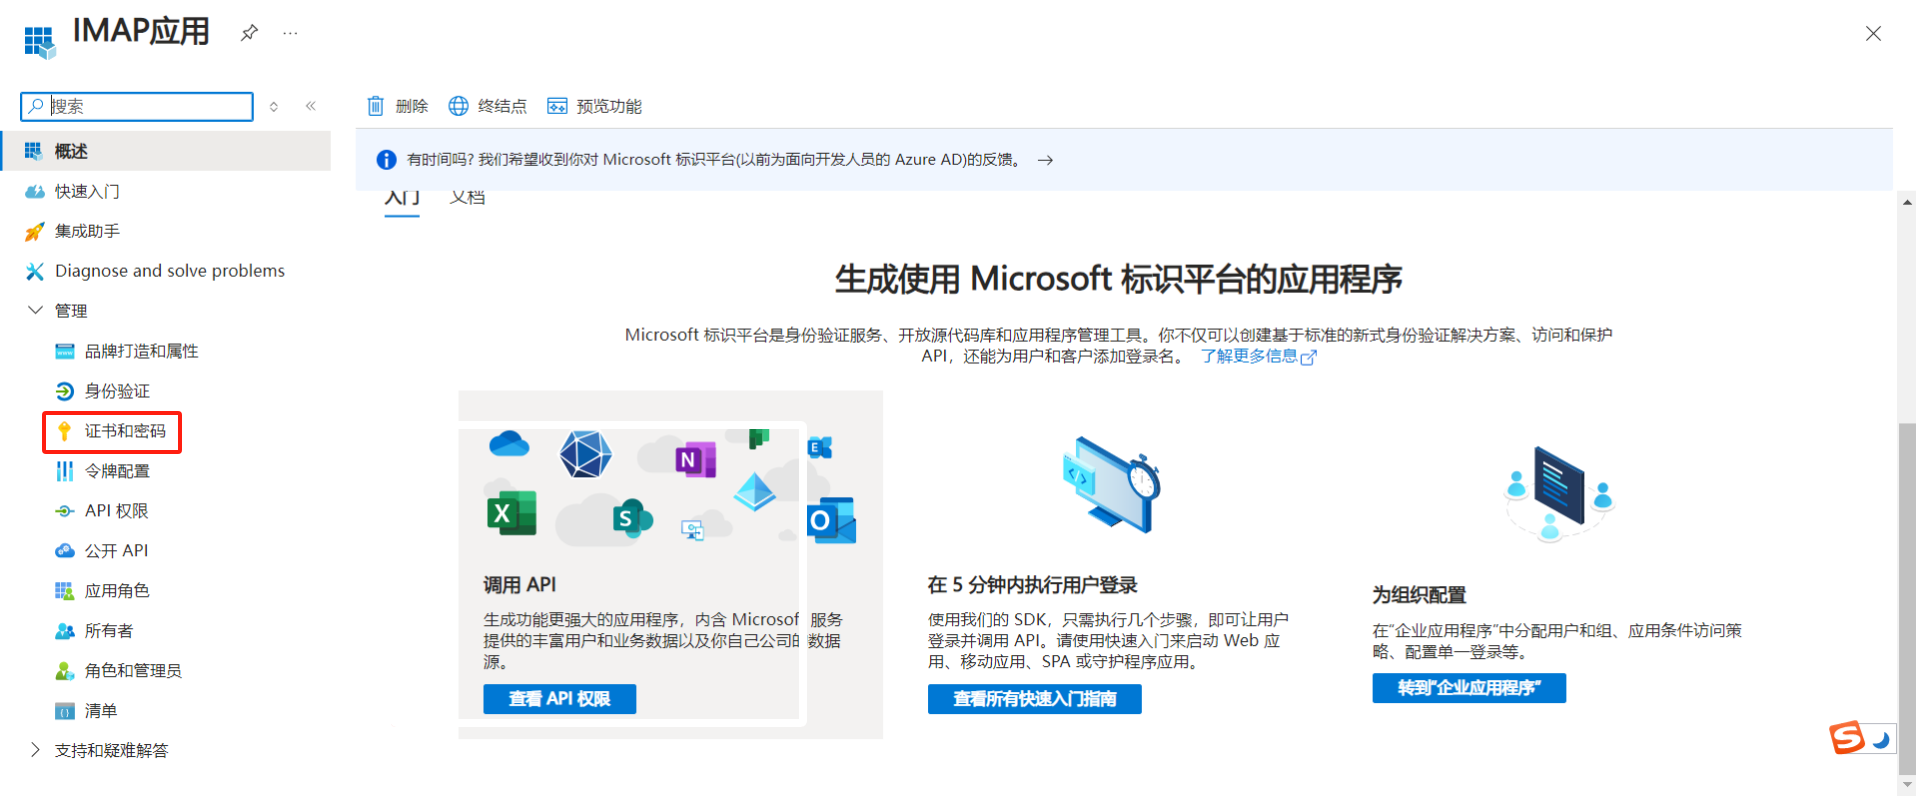The image size is (1916, 796).
Task: Click the 令牌配置 bars icon
Action: (x=64, y=471)
